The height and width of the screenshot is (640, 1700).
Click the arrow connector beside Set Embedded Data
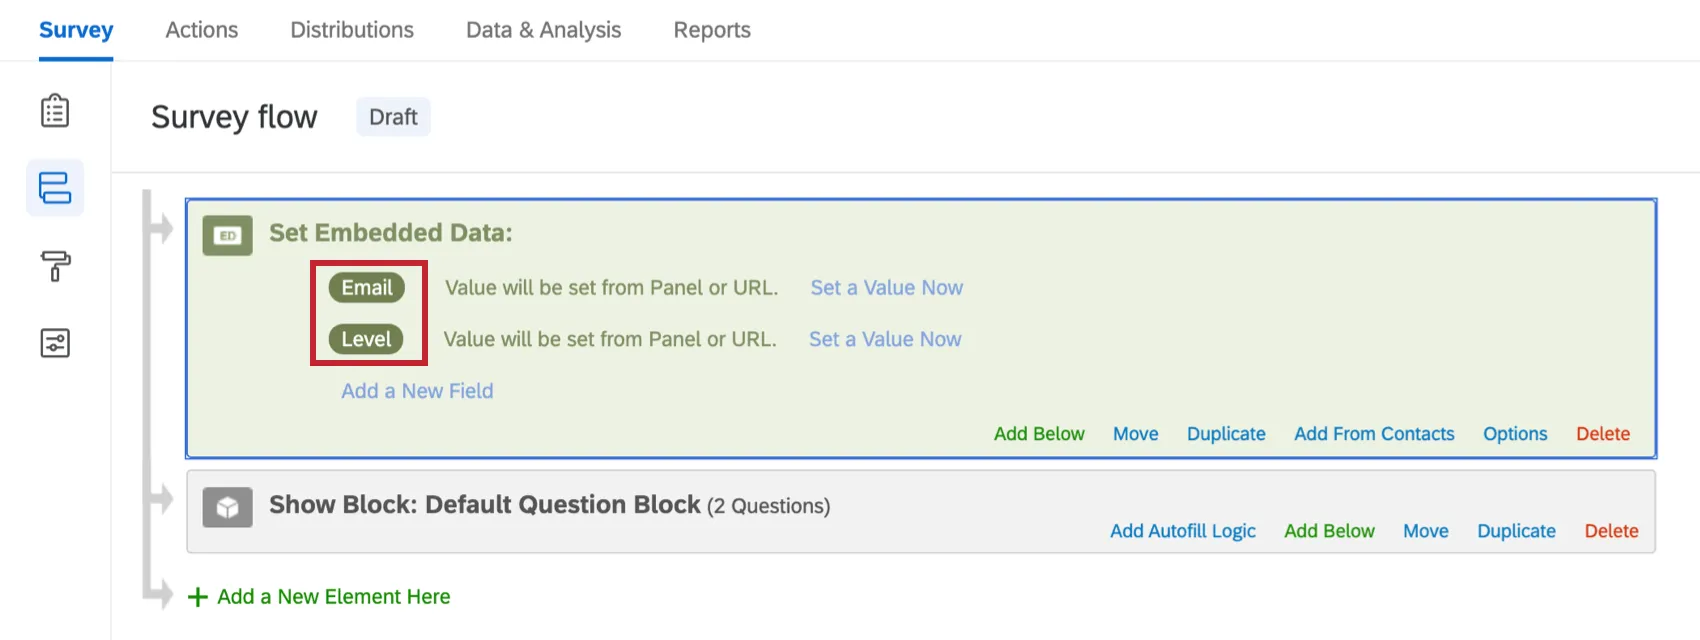click(x=163, y=228)
